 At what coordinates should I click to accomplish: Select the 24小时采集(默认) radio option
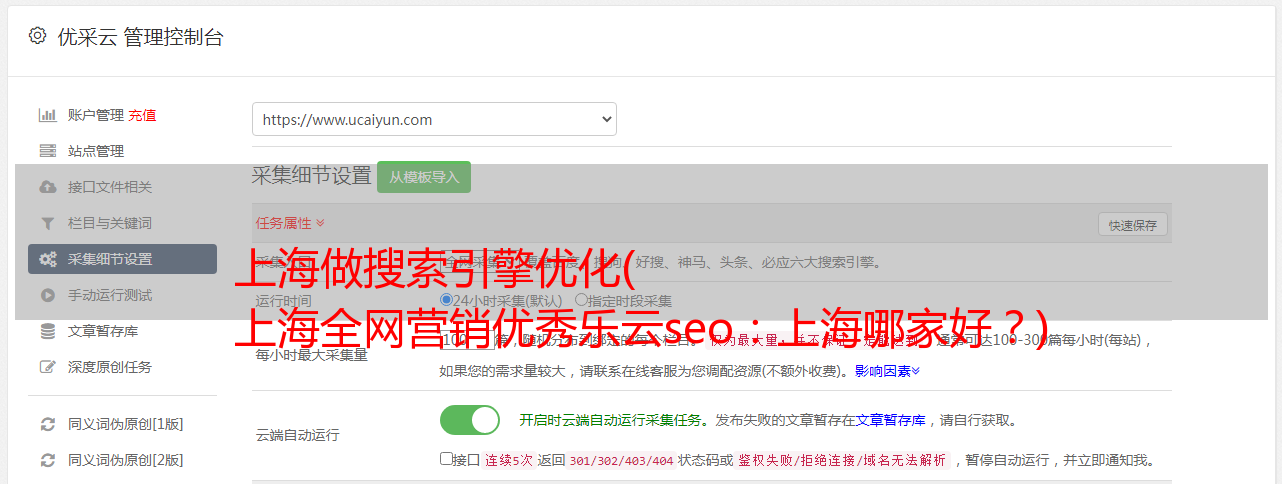[447, 299]
